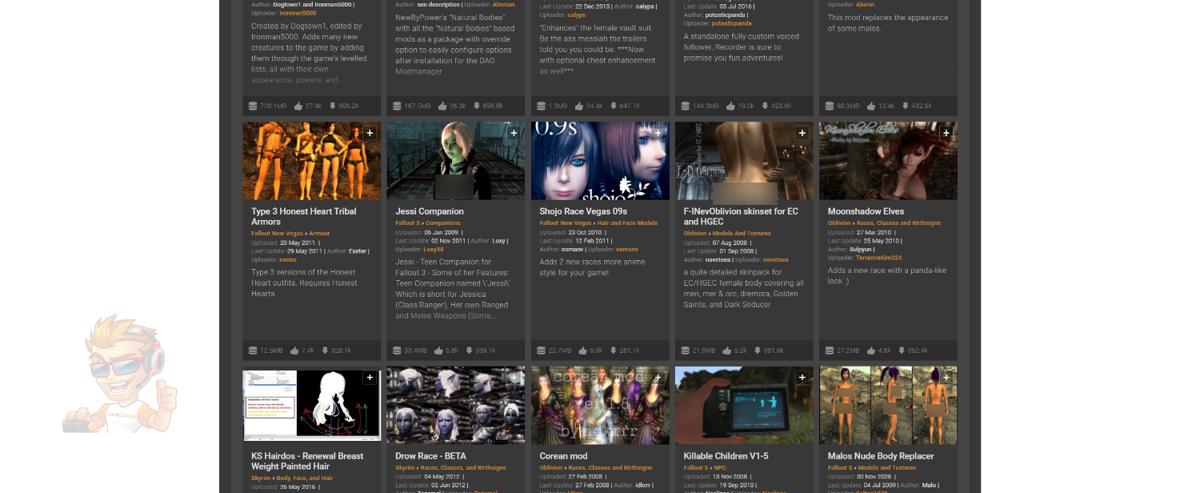Click plus icon on F-INevOblivion skinset thumbnail
Viewport: 1200px width, 493px height.
[x=802, y=133]
